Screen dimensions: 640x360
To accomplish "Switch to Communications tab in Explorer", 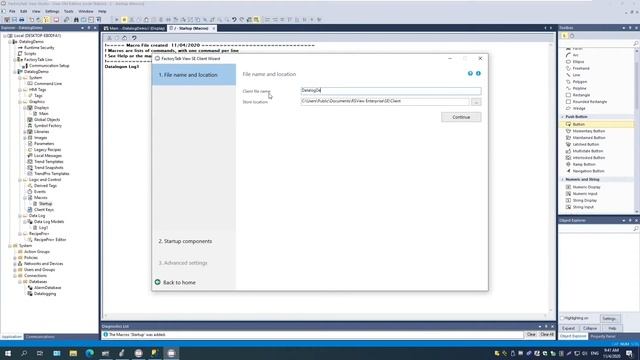I will click(x=40, y=337).
